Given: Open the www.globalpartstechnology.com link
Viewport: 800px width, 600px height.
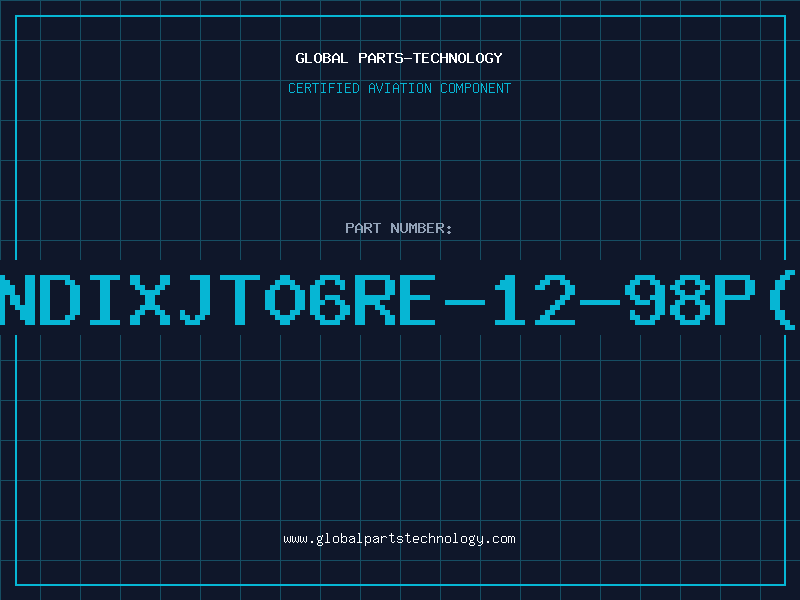Looking at the screenshot, I should (x=399, y=539).
